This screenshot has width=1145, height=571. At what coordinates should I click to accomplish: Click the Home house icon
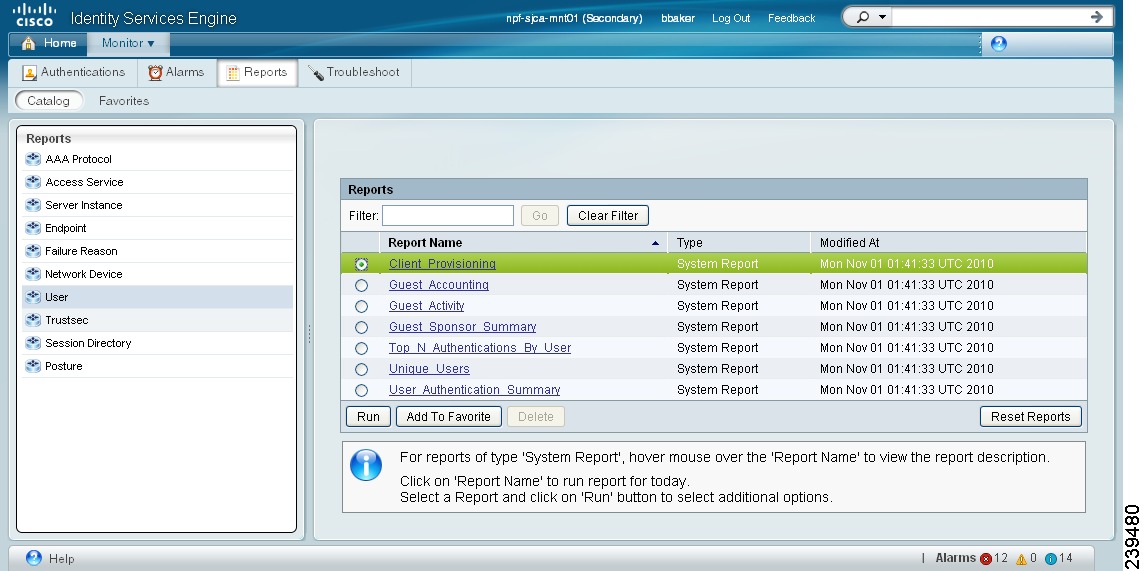[28, 43]
